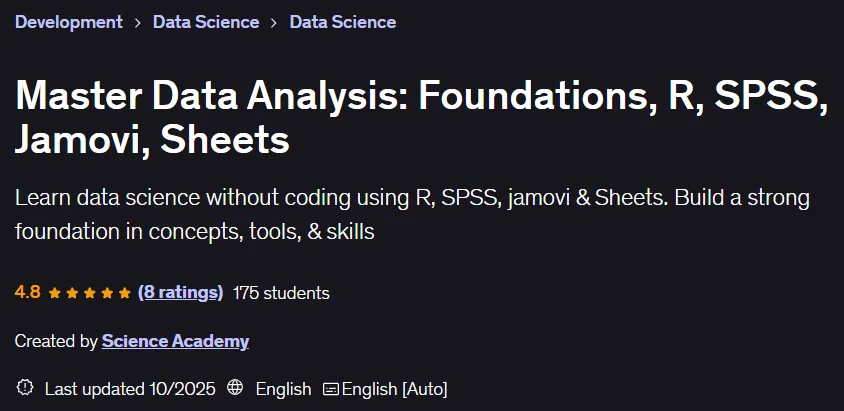
Task: Click the 175 students count
Action: point(281,293)
